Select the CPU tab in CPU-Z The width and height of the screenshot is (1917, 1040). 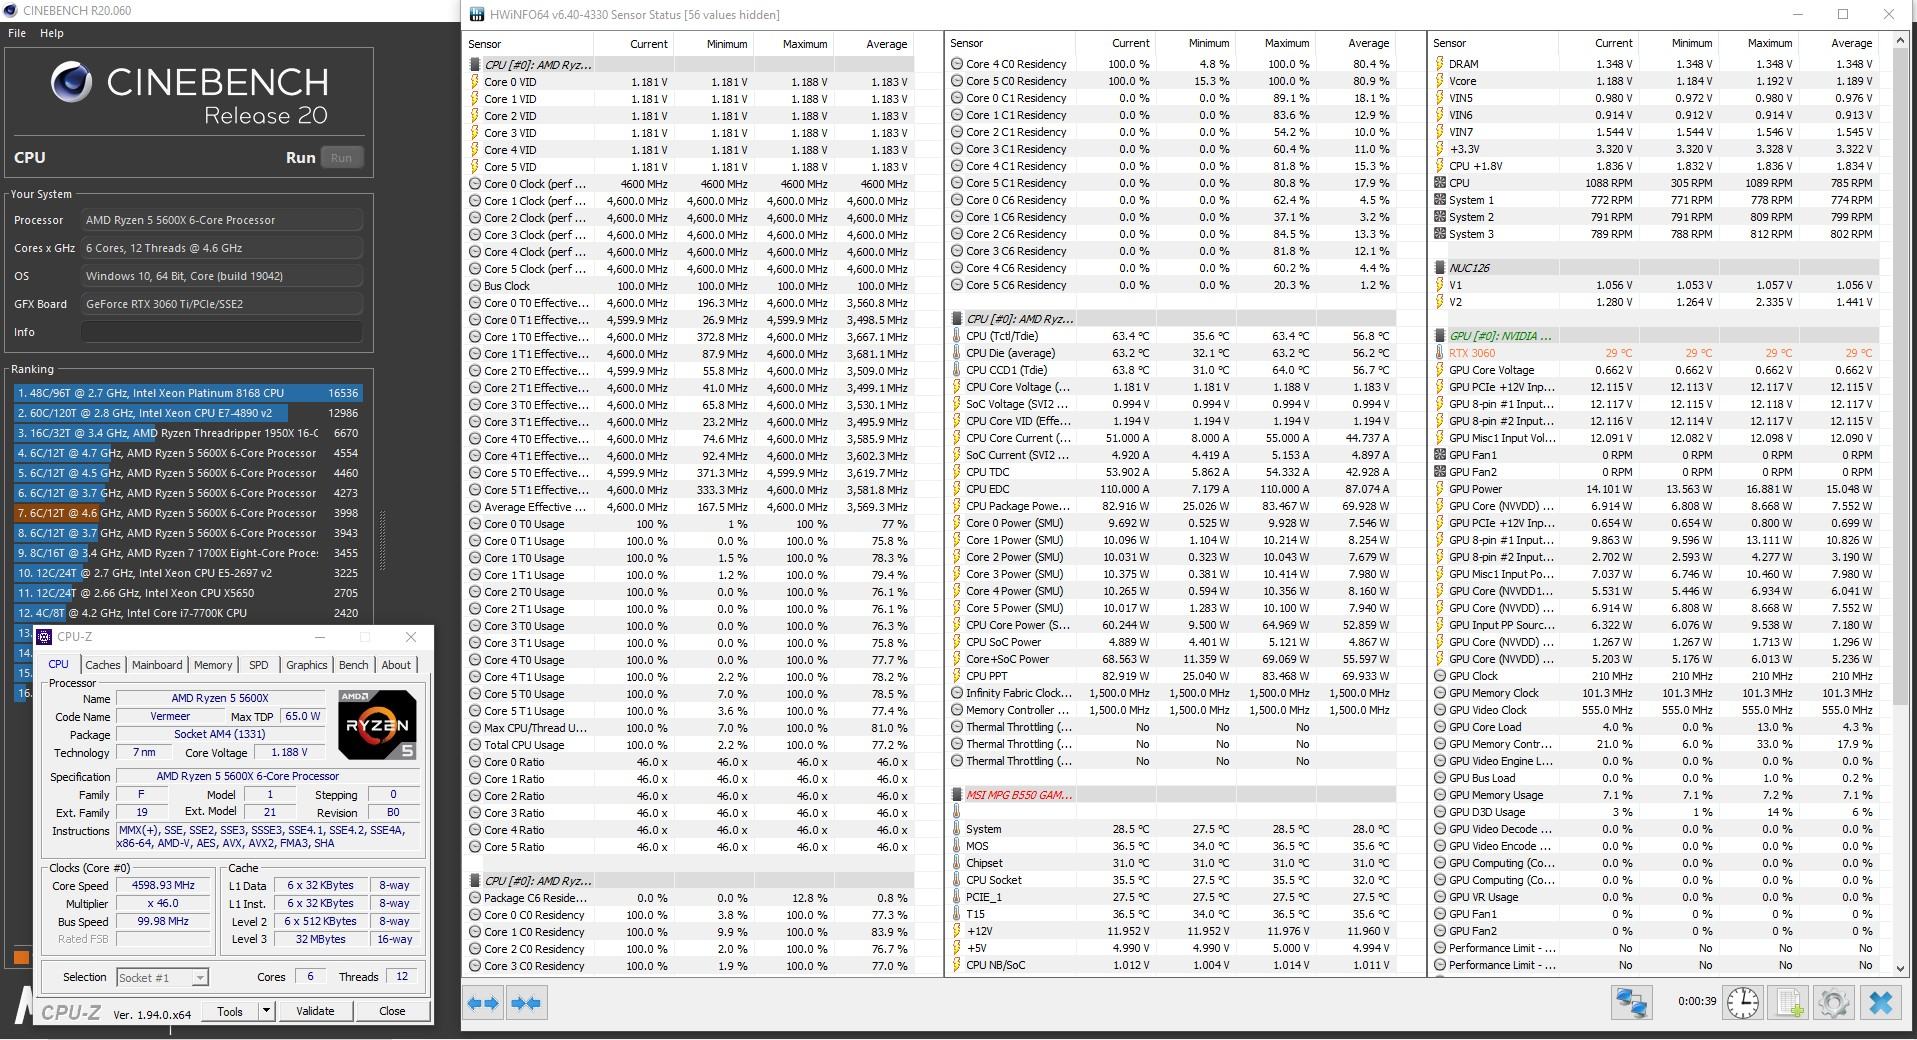59,664
